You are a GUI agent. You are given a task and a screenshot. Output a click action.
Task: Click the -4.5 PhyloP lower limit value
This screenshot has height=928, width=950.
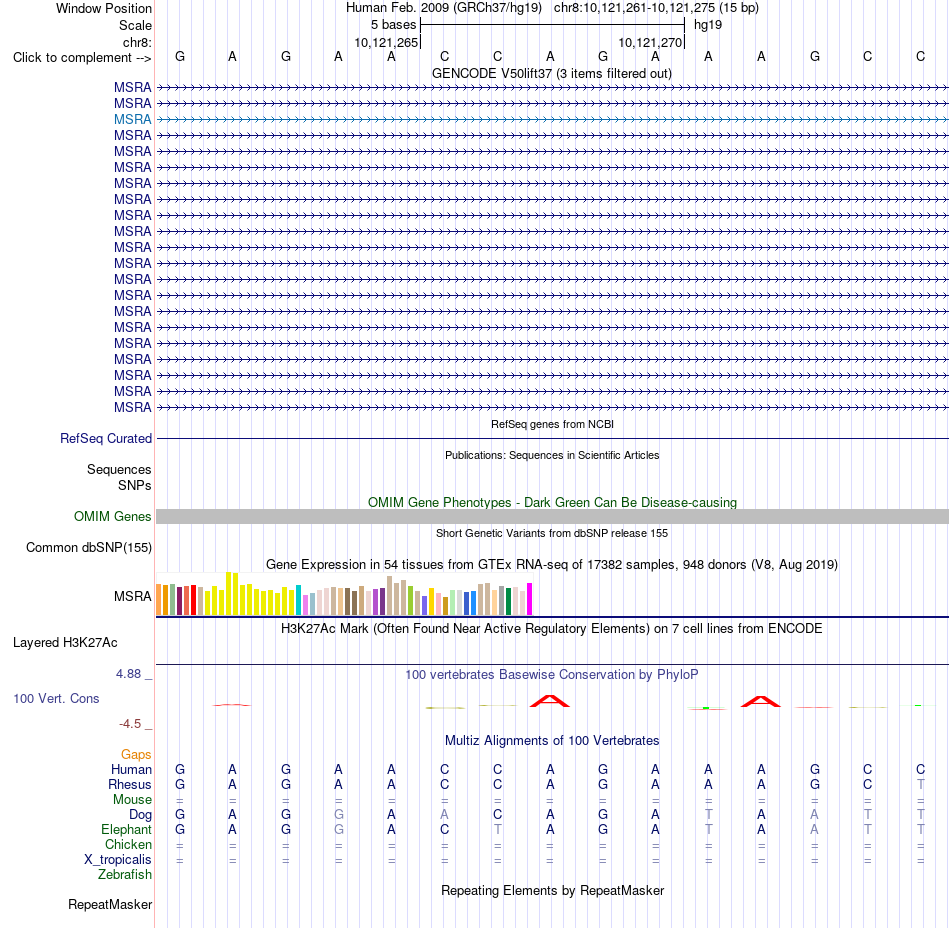(x=130, y=723)
